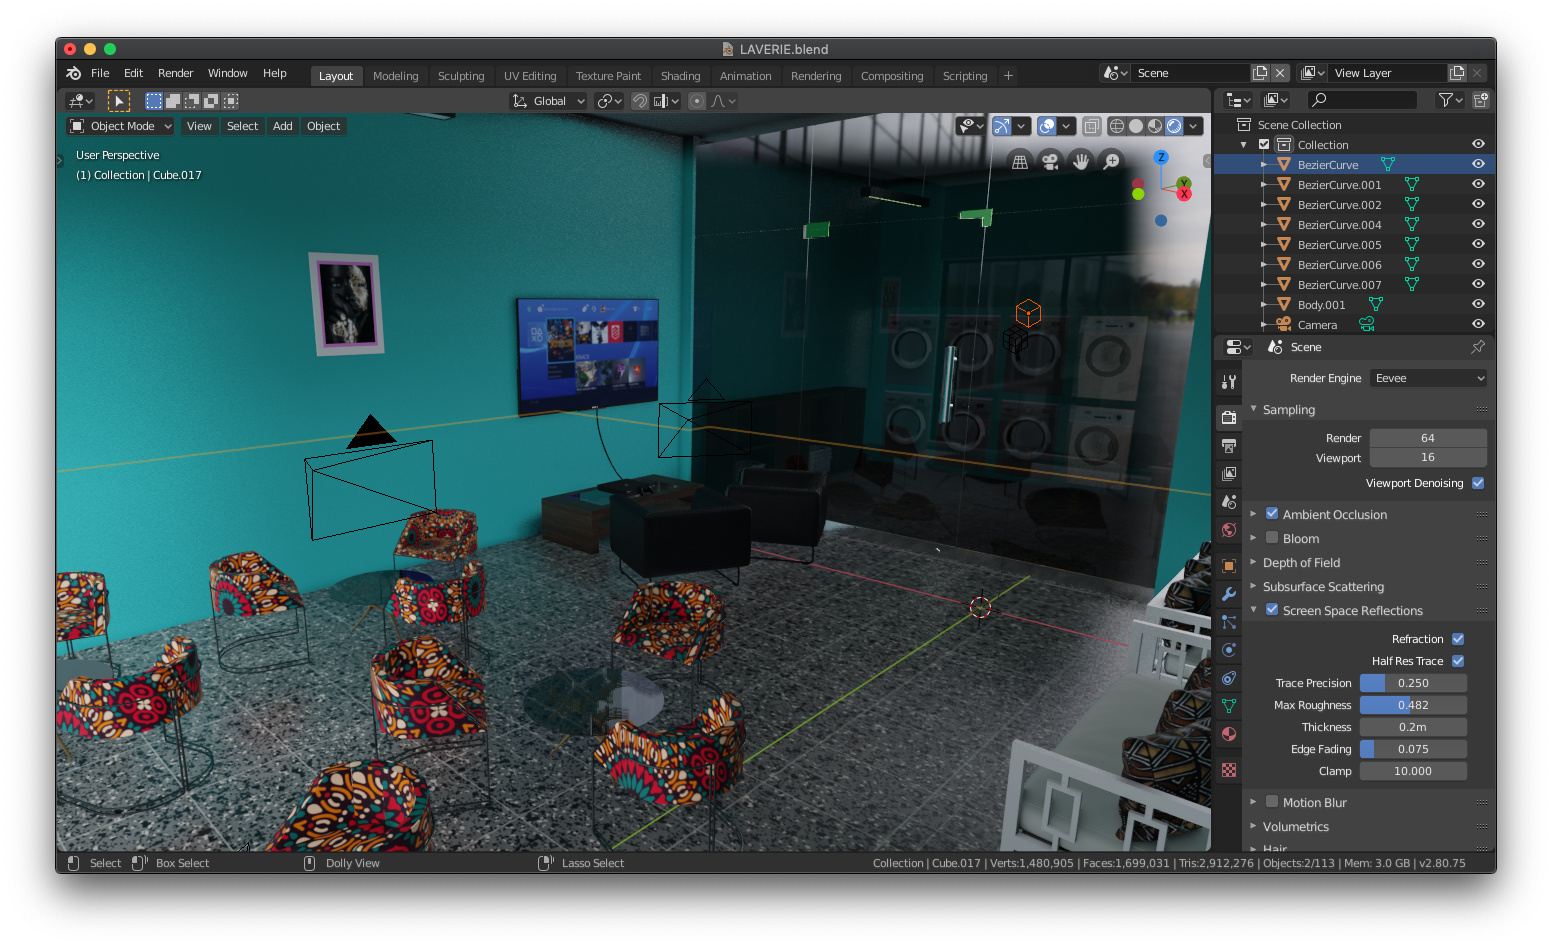Screen dimensions: 1552x947
Task: Open the File menu
Action: coord(100,73)
